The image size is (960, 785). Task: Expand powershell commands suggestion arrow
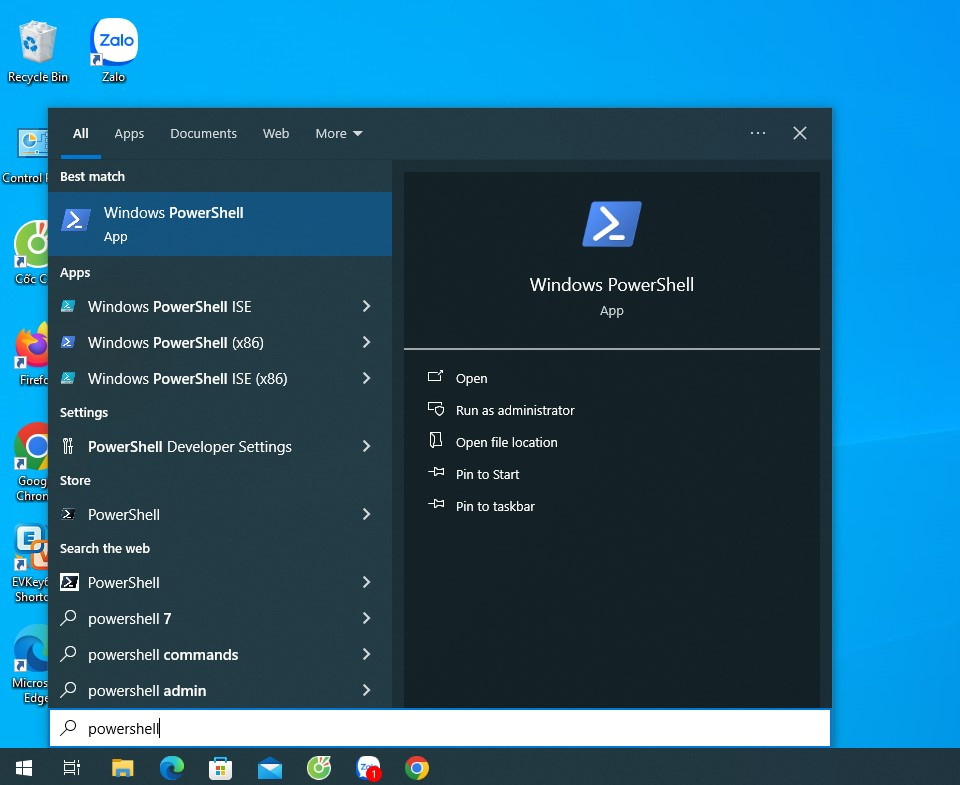point(366,654)
